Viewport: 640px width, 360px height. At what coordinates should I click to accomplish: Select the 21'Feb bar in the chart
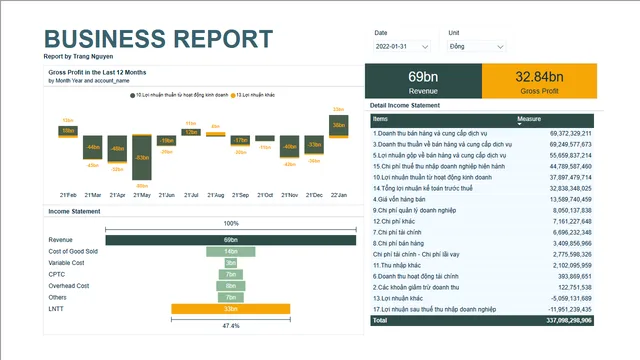tap(68, 131)
